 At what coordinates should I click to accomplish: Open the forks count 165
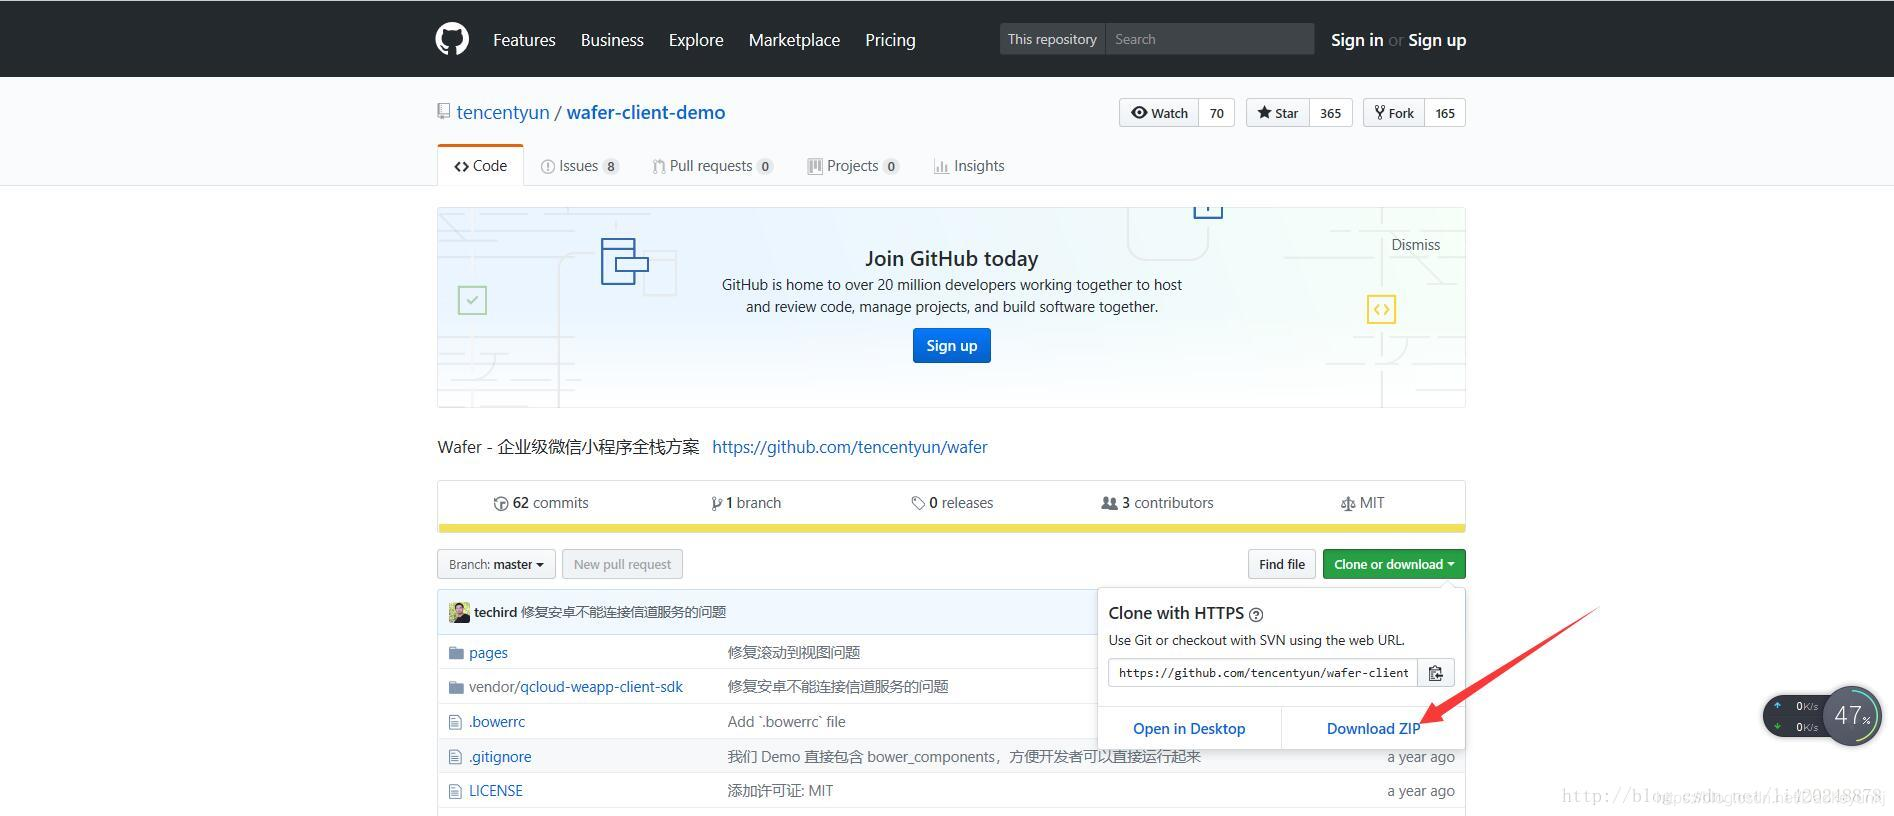point(1445,113)
